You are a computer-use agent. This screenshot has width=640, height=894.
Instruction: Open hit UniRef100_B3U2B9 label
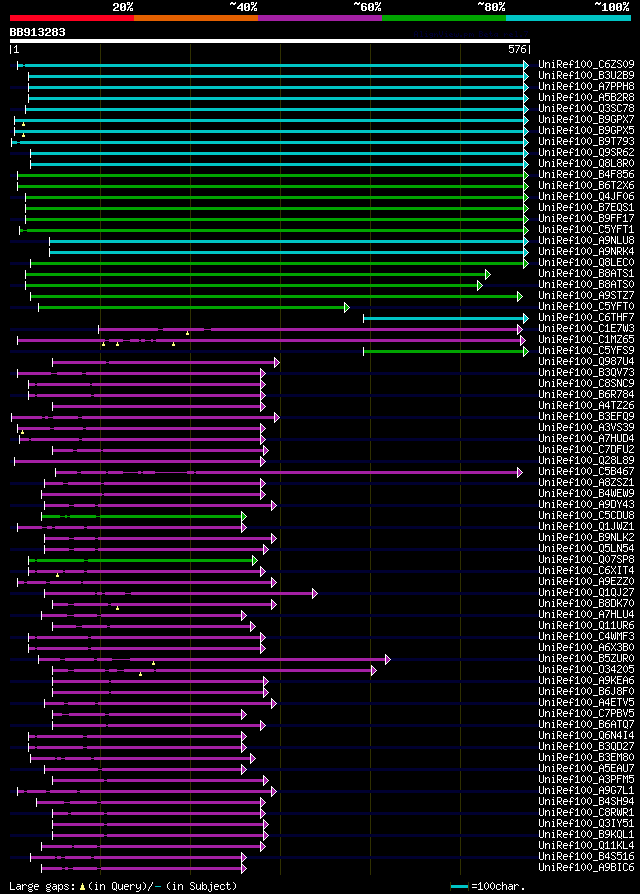(x=586, y=75)
